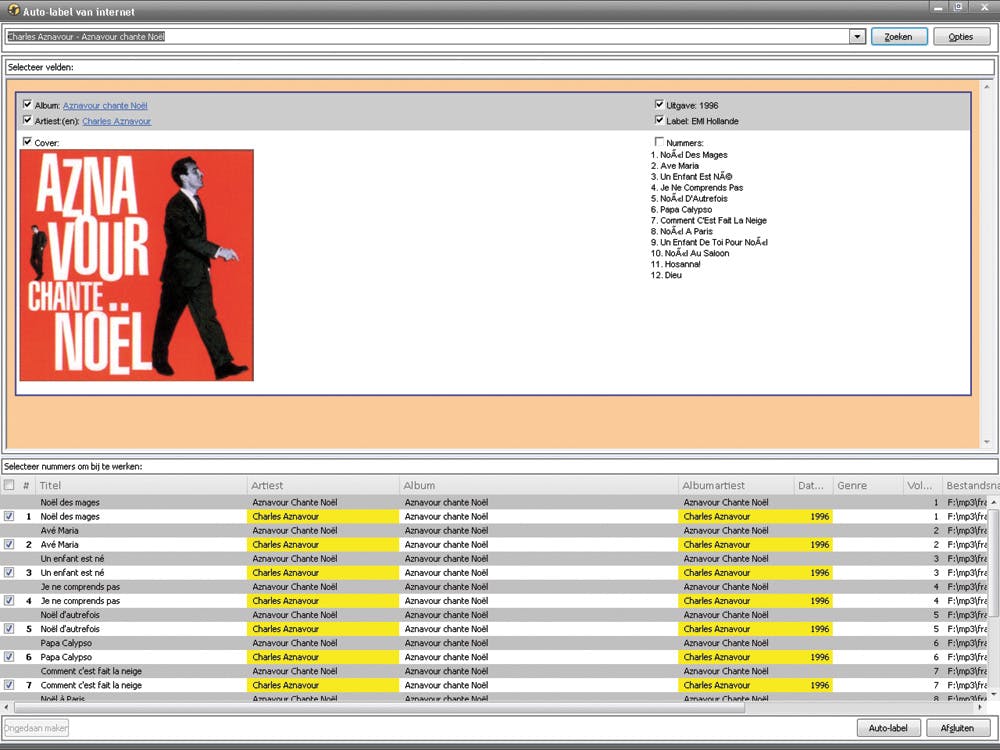This screenshot has width=1000, height=750.
Task: Toggle the Label EMI Hollande checkbox
Action: pos(659,119)
